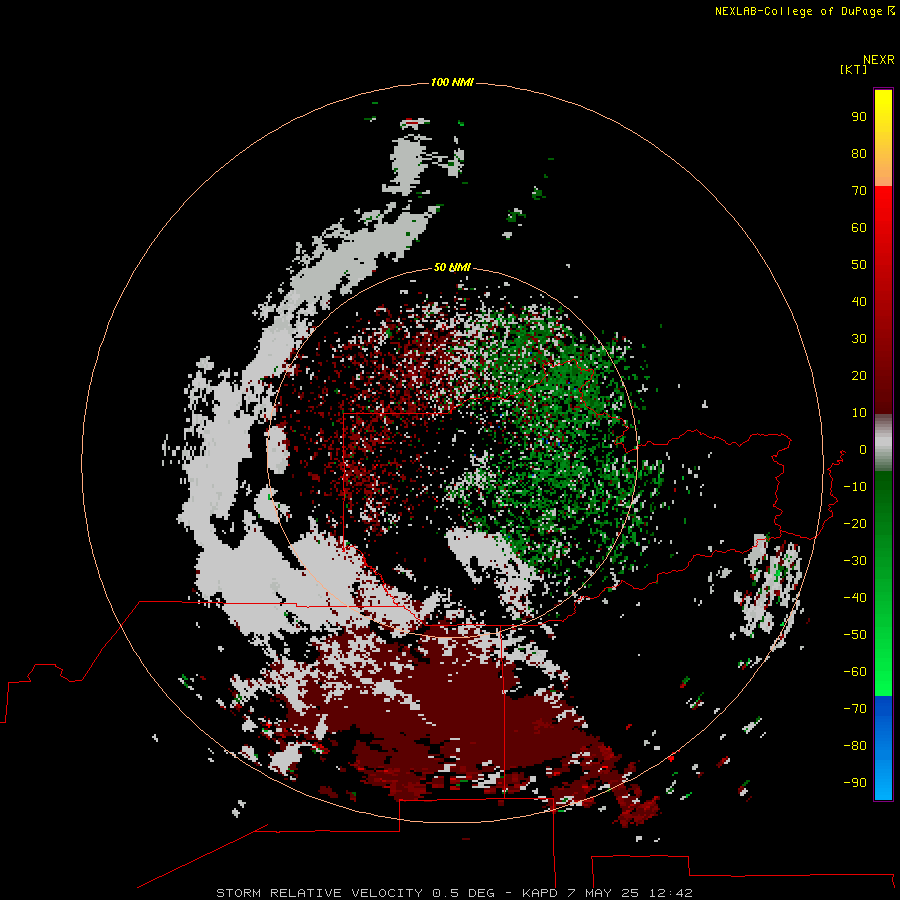Click the -50 value on velocity scale
900x900 pixels.
click(x=855, y=635)
